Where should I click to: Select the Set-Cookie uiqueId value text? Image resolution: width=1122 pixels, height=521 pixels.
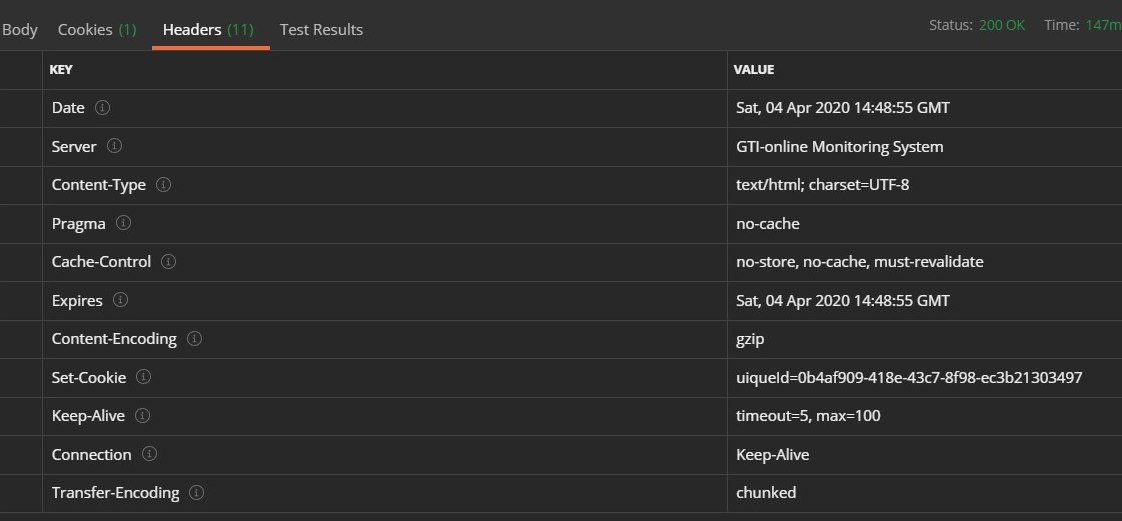click(x=909, y=377)
